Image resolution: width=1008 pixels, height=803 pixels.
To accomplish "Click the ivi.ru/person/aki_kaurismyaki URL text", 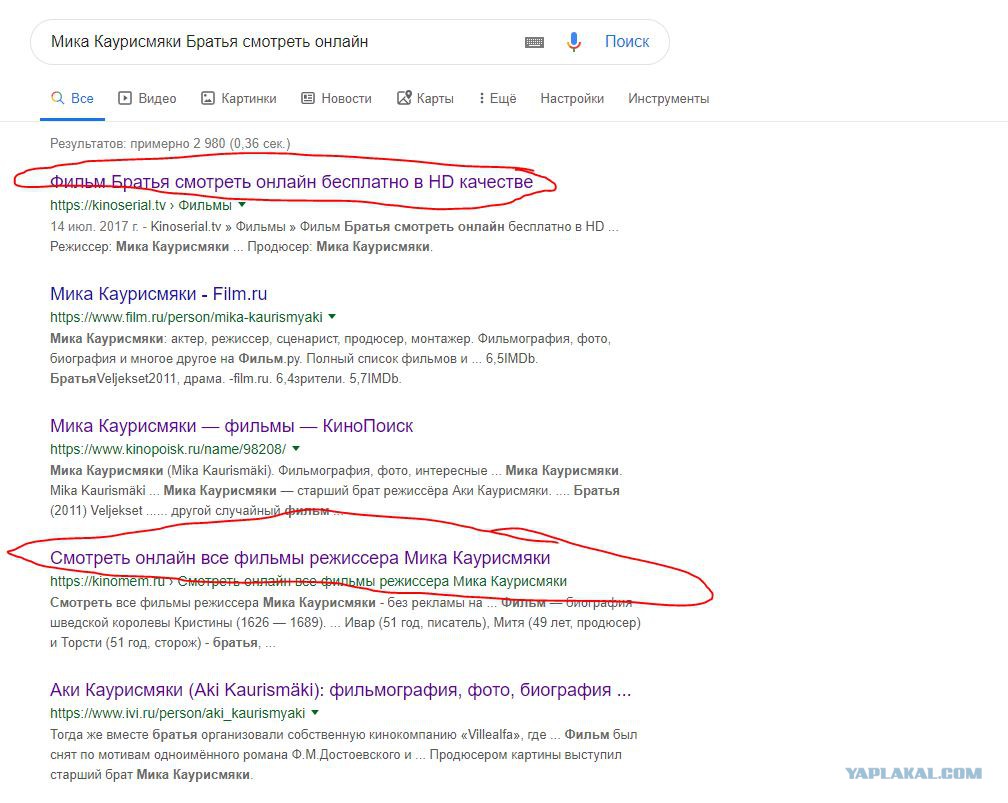I will click(177, 713).
